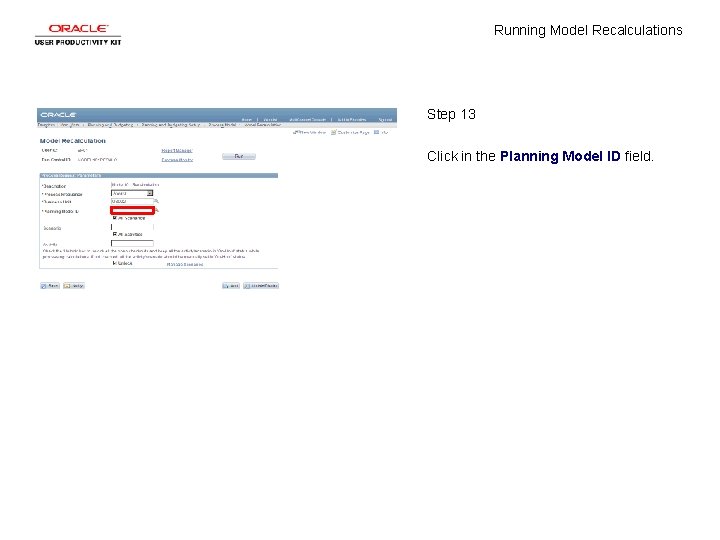Click the Notify button
Image resolution: width=720 pixels, height=540 pixels.
pyautogui.click(x=74, y=286)
